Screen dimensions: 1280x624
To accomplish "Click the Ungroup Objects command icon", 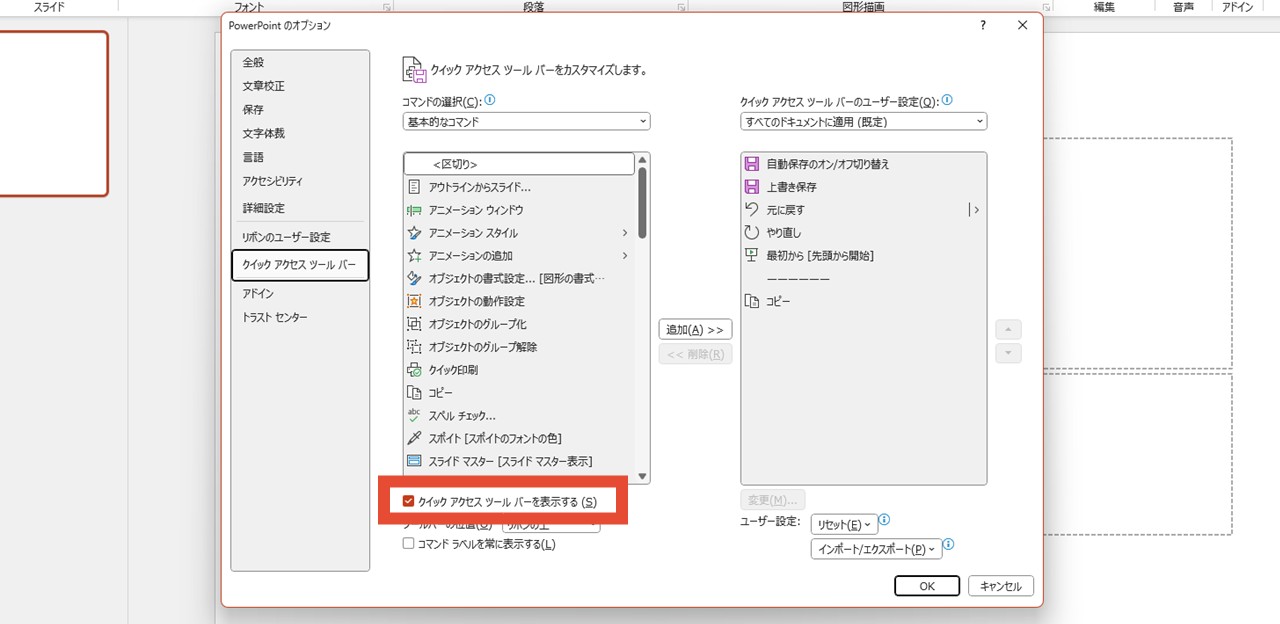I will [414, 347].
